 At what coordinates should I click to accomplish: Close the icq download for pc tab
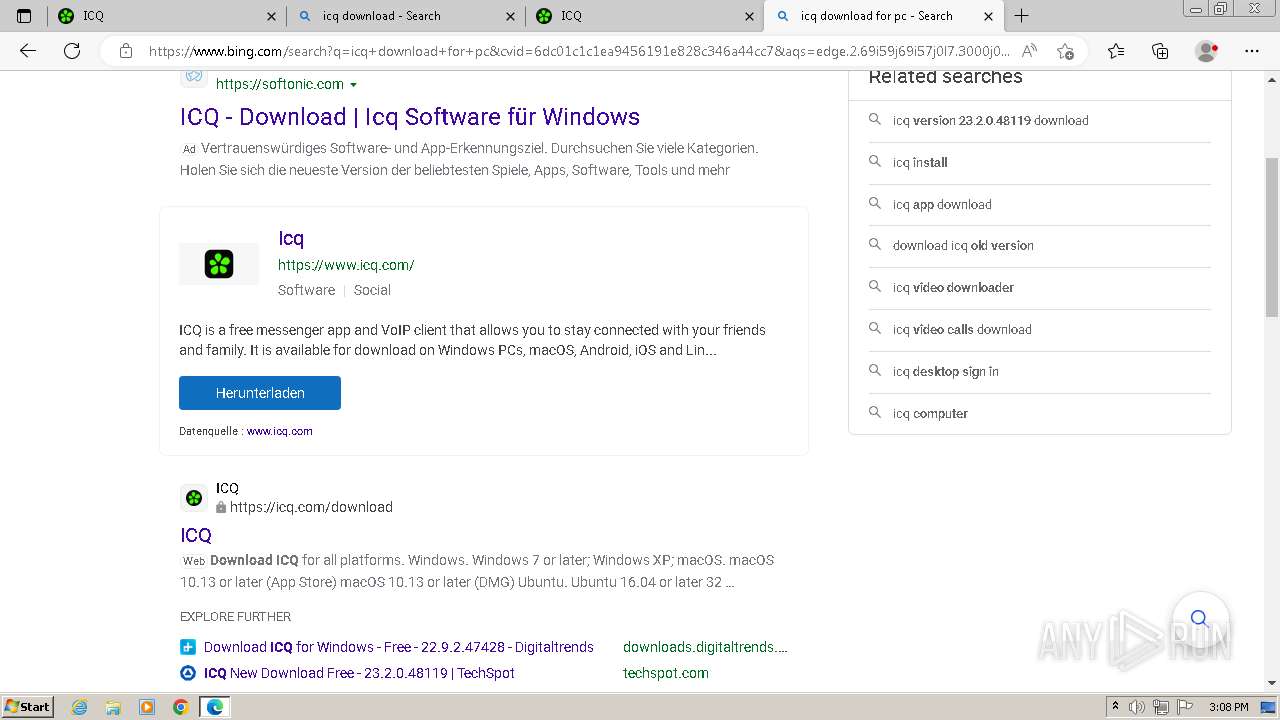989,16
